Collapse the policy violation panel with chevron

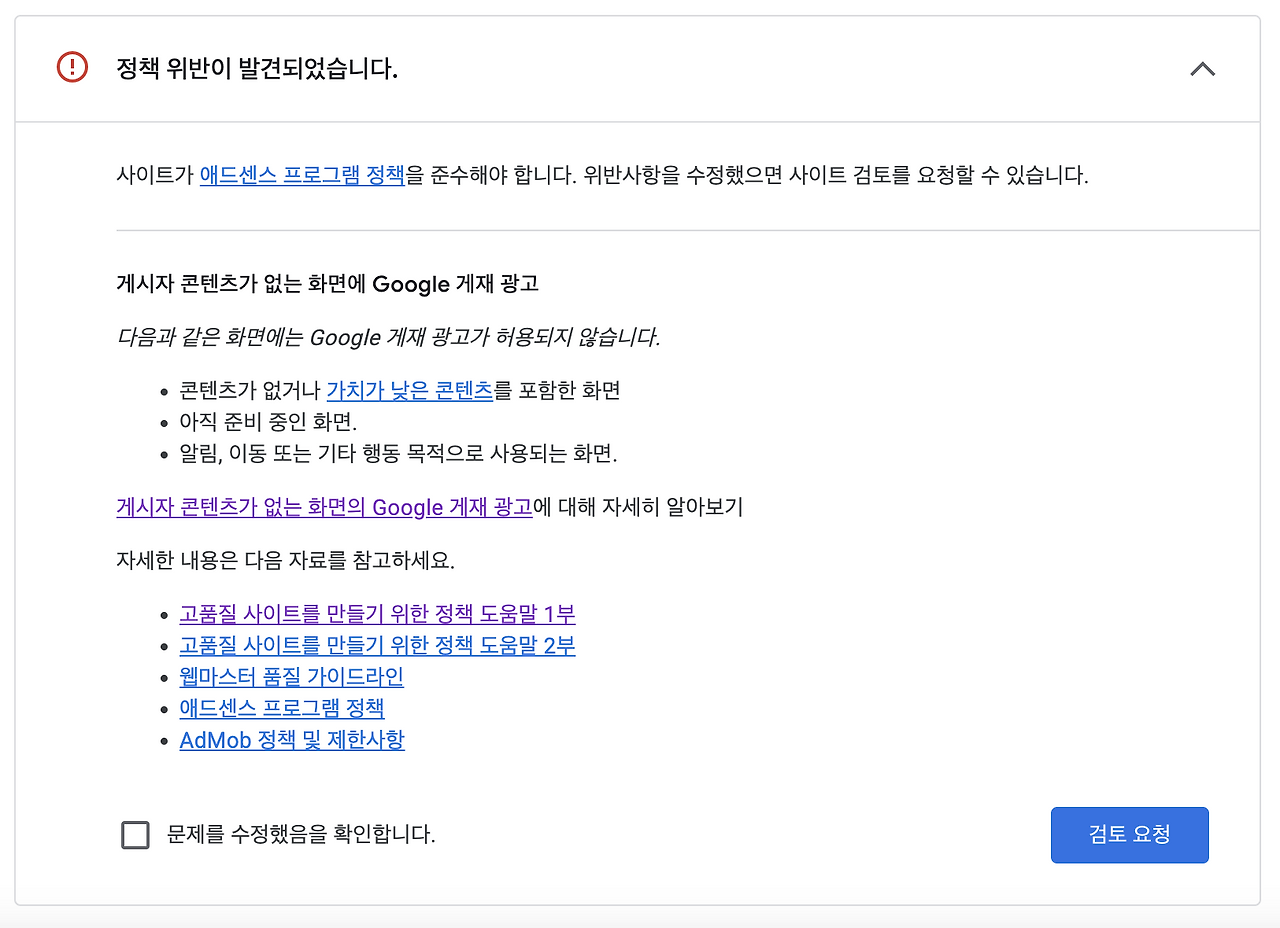click(x=1202, y=69)
